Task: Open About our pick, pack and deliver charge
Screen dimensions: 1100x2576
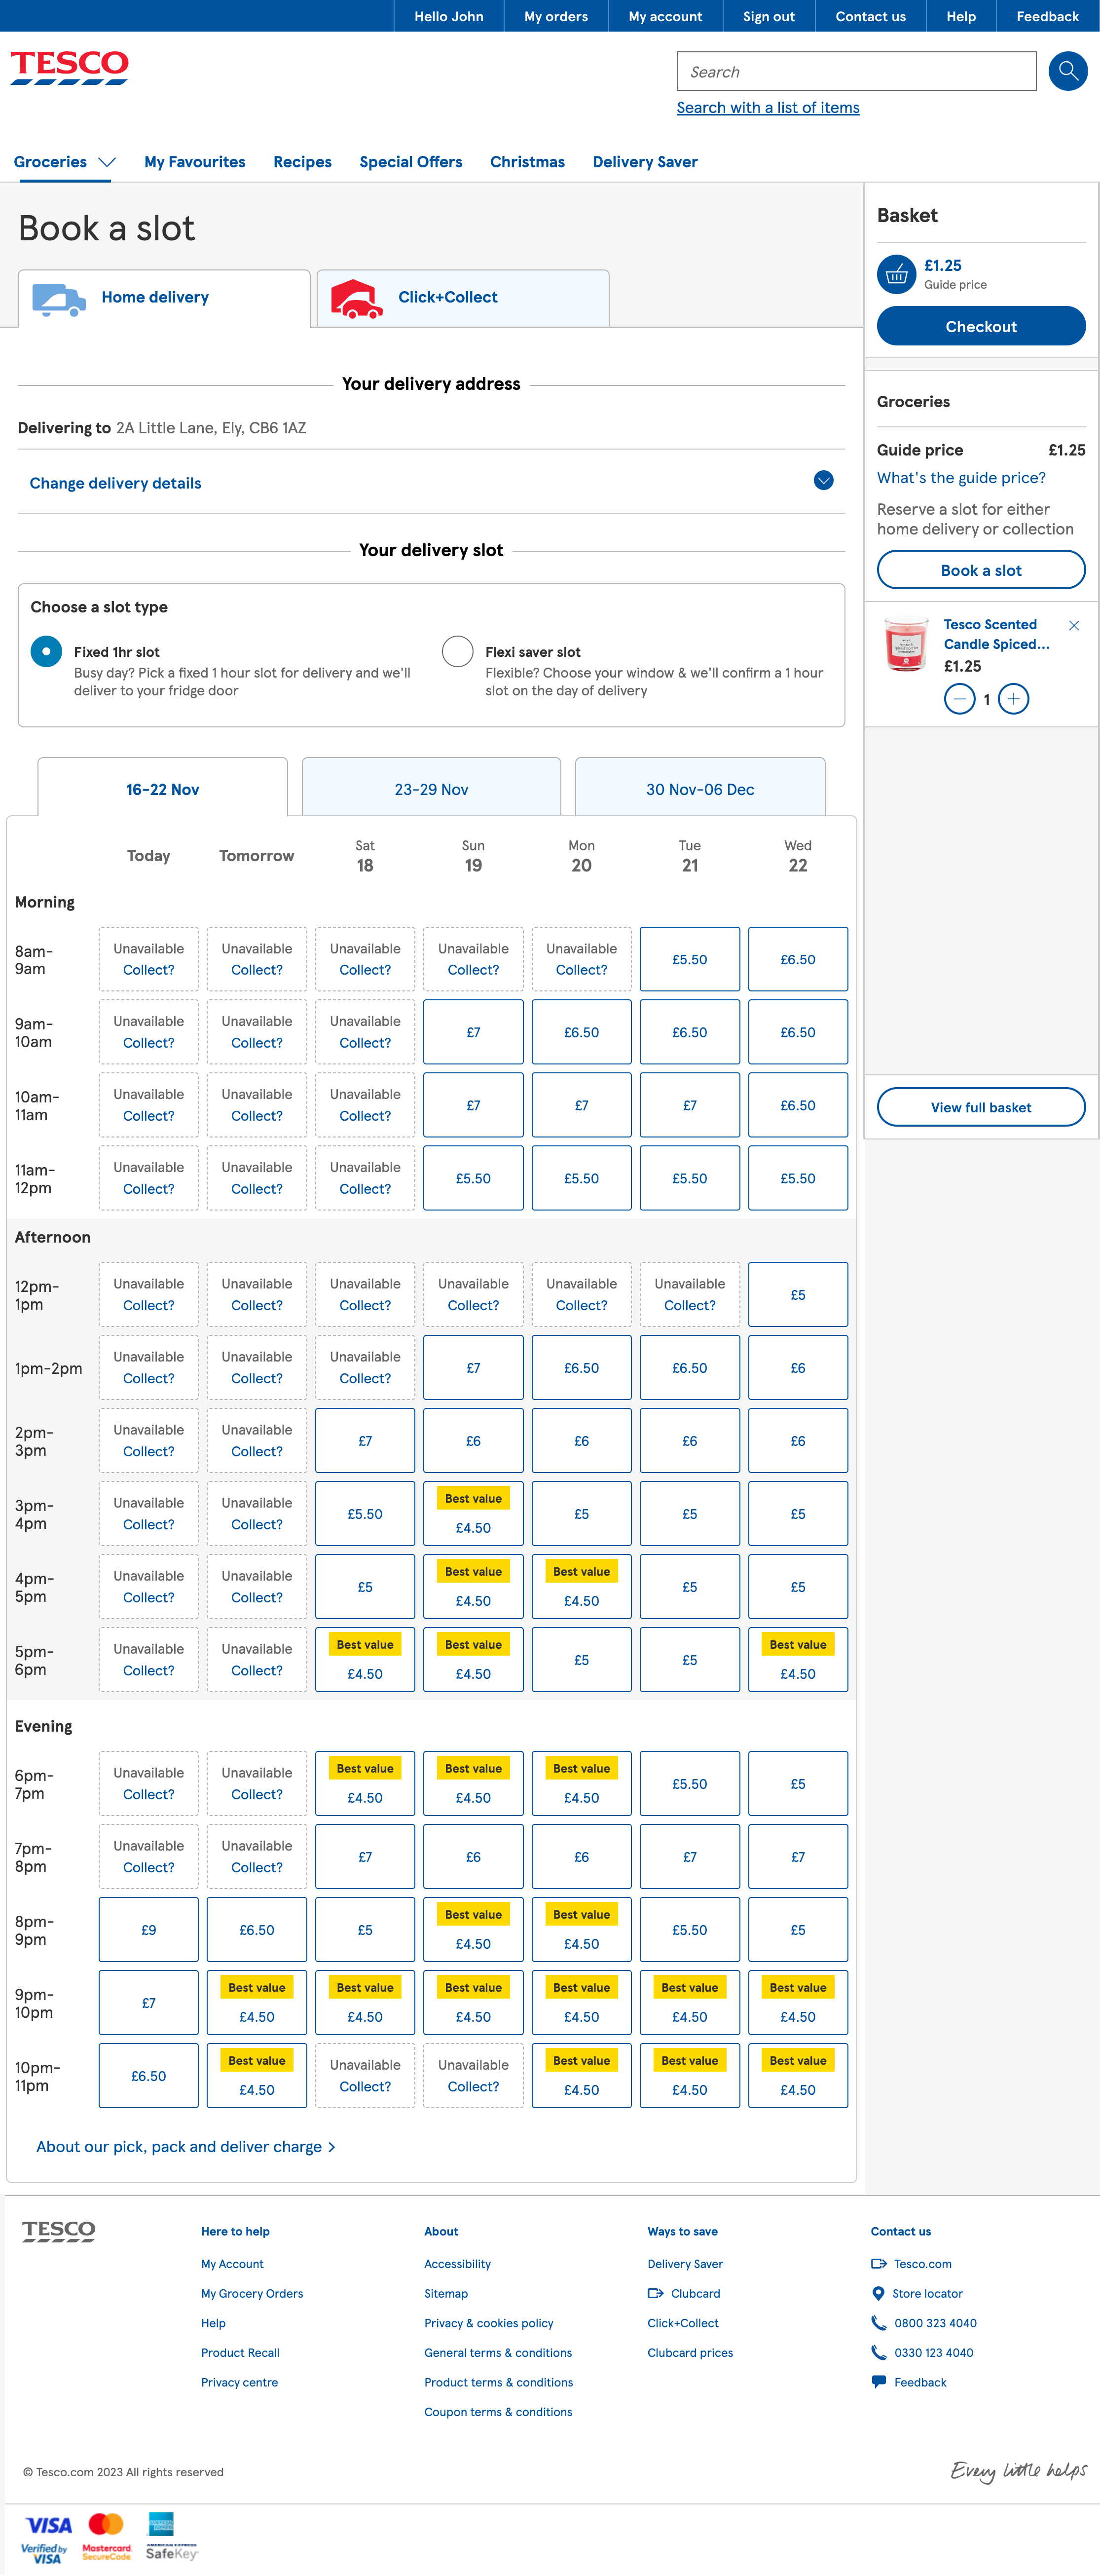Action: click(x=185, y=2146)
